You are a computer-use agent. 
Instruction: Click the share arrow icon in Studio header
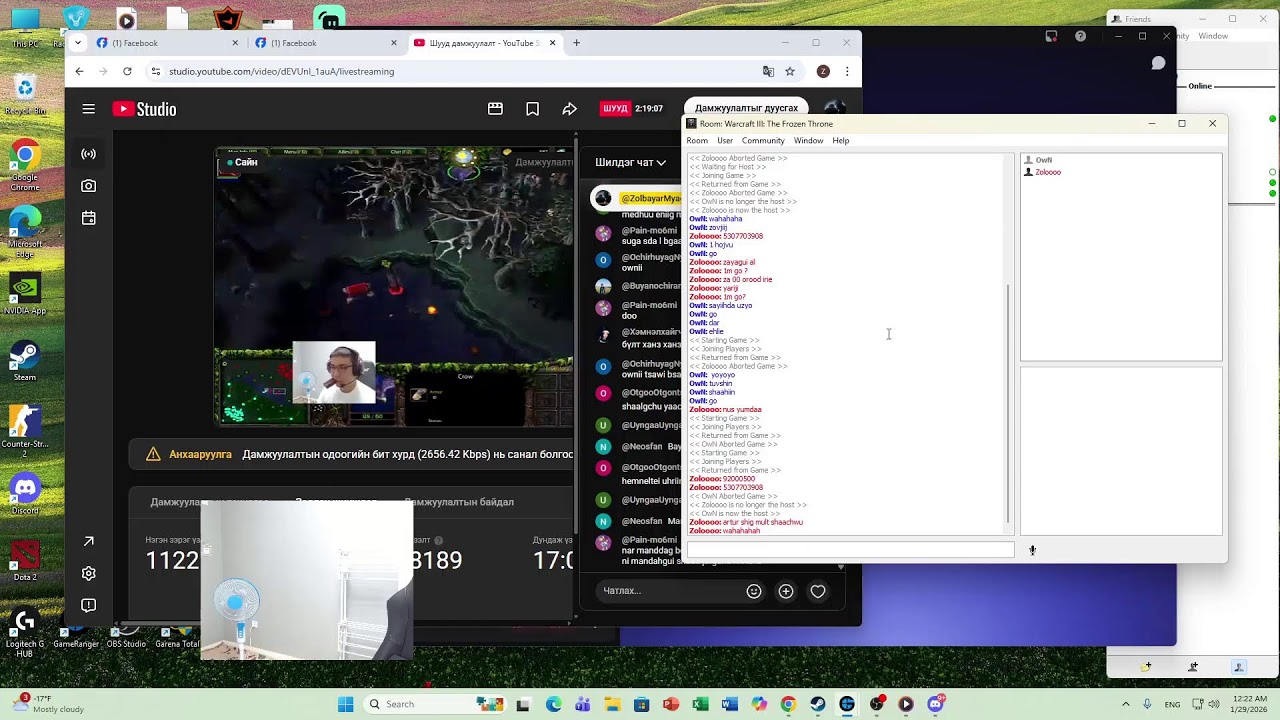[x=569, y=109]
